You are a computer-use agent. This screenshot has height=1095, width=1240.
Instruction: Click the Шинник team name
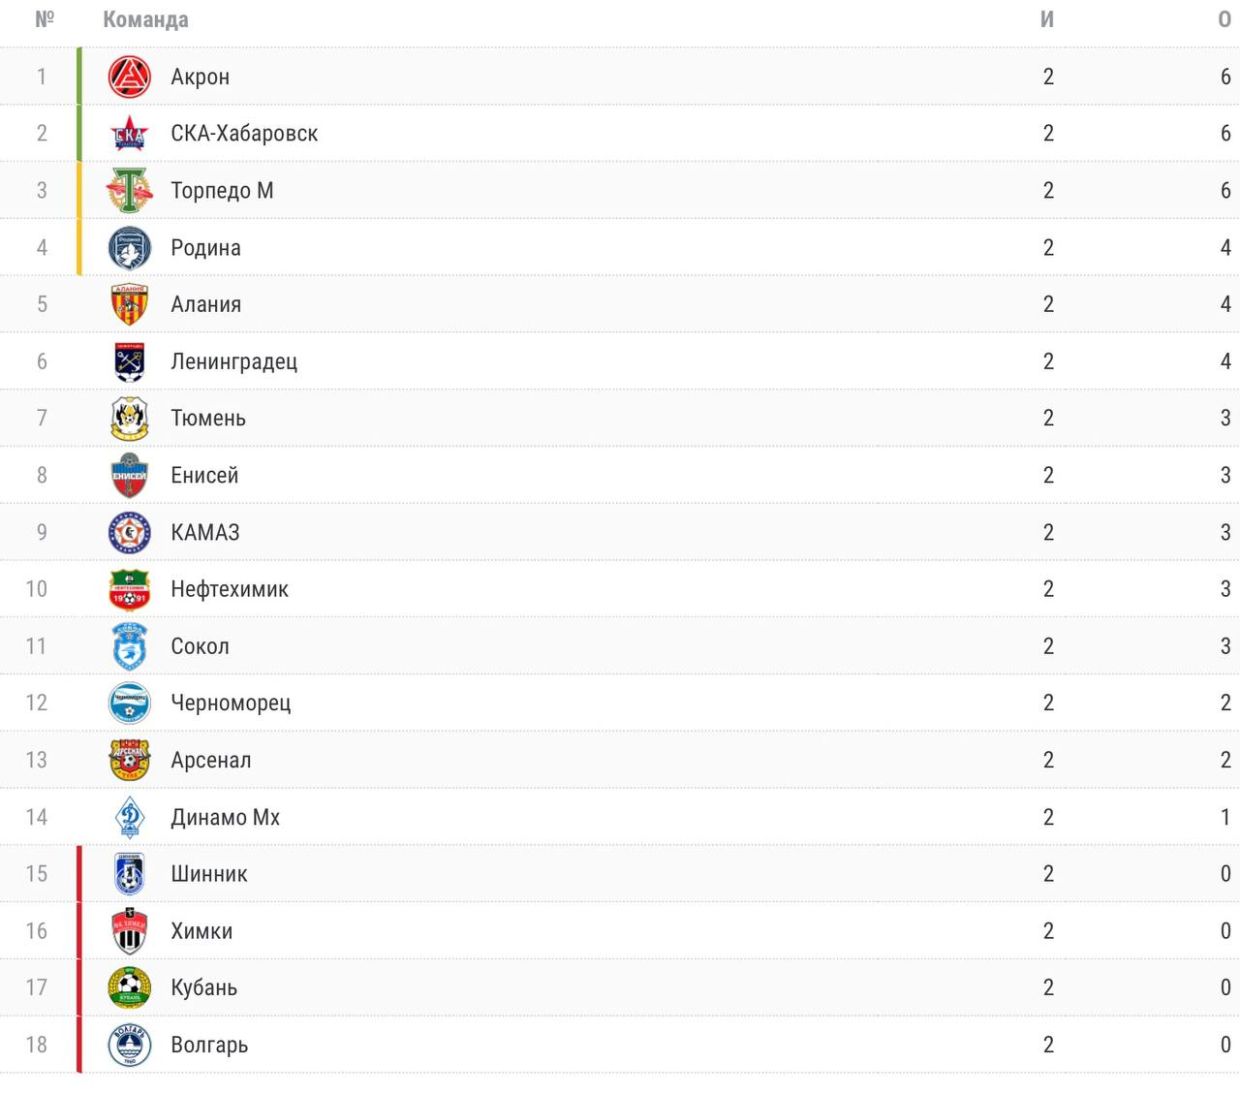click(209, 874)
